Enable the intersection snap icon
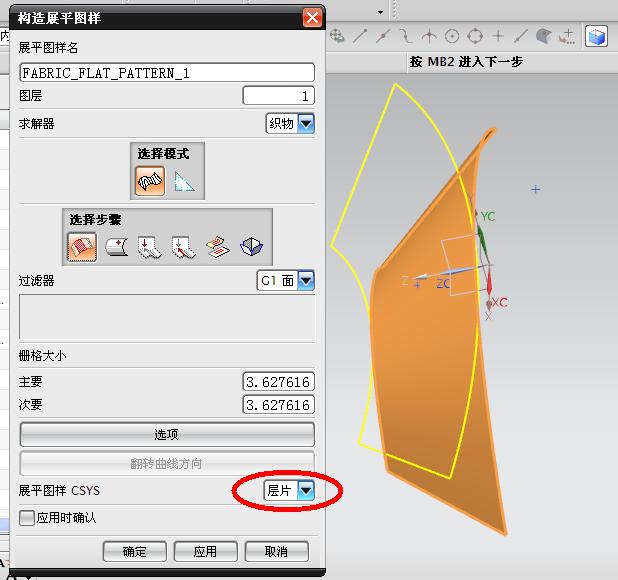 point(429,36)
